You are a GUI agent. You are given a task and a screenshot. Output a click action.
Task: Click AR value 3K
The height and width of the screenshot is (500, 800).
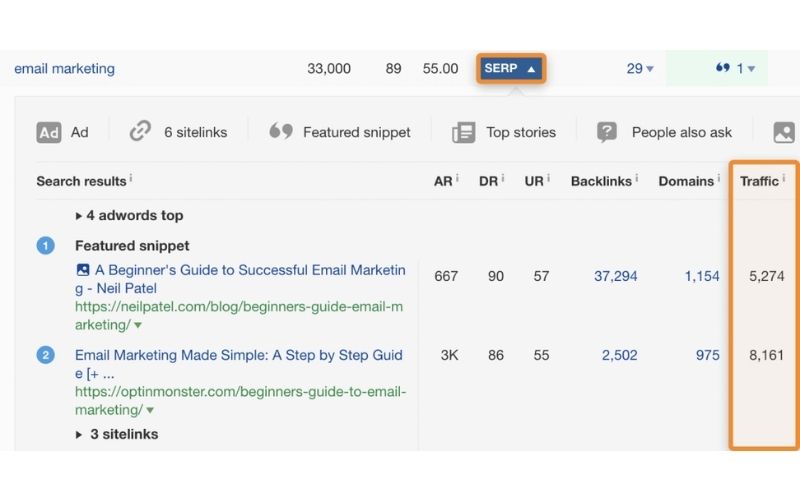point(449,355)
